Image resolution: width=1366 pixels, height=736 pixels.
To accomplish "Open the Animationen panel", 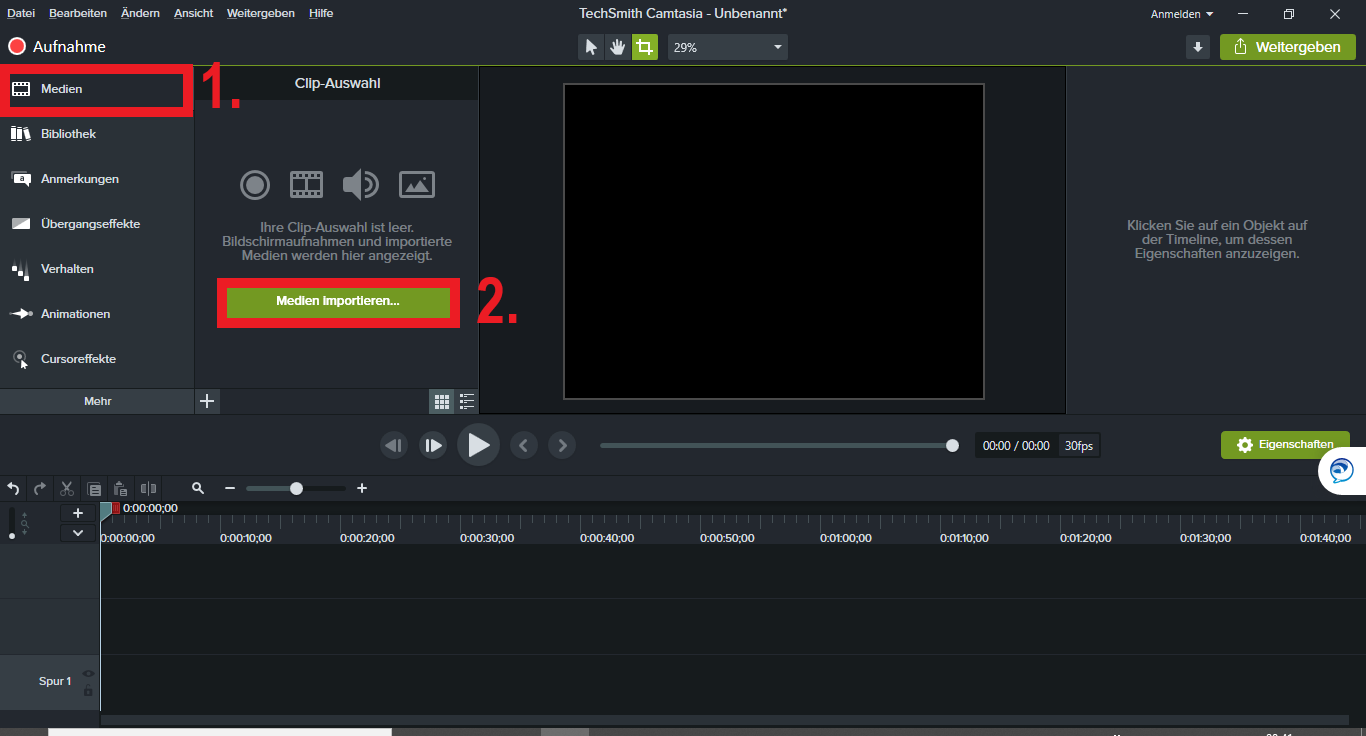I will [x=97, y=314].
